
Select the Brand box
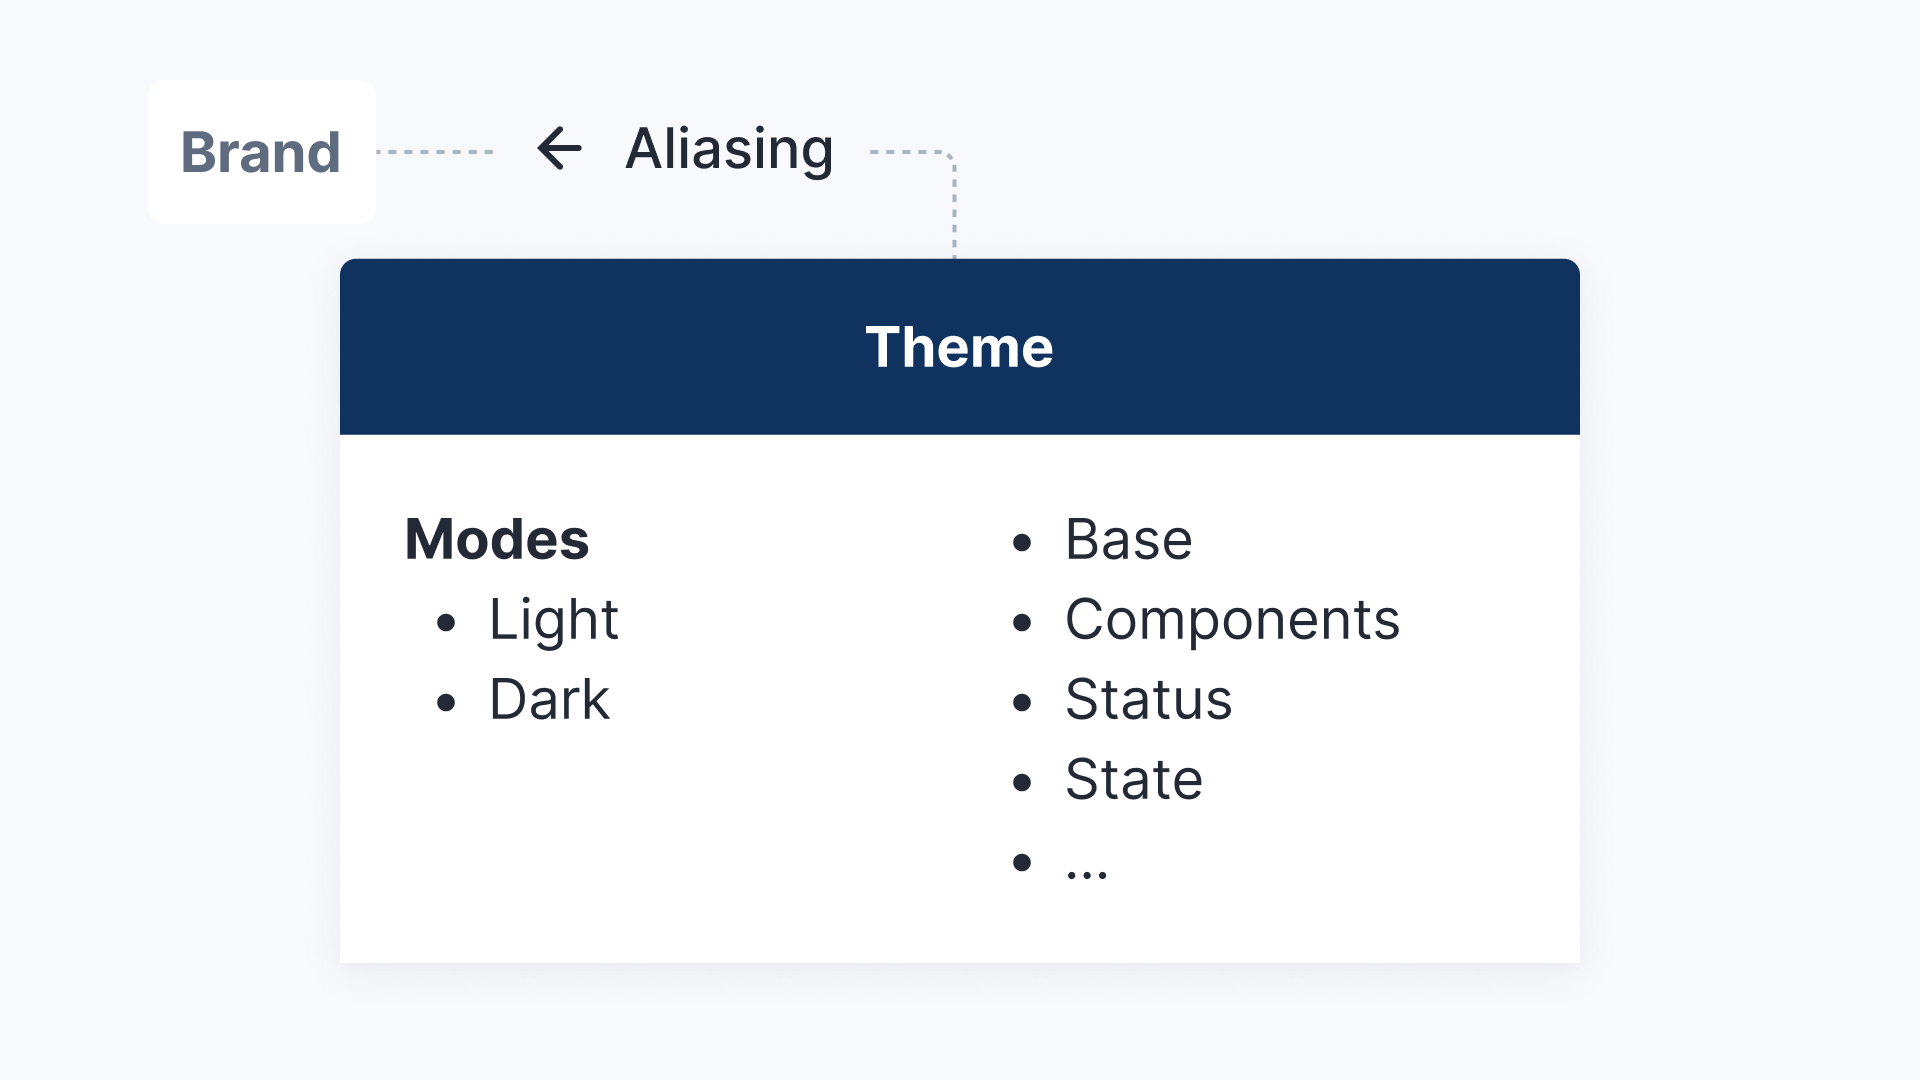point(262,152)
